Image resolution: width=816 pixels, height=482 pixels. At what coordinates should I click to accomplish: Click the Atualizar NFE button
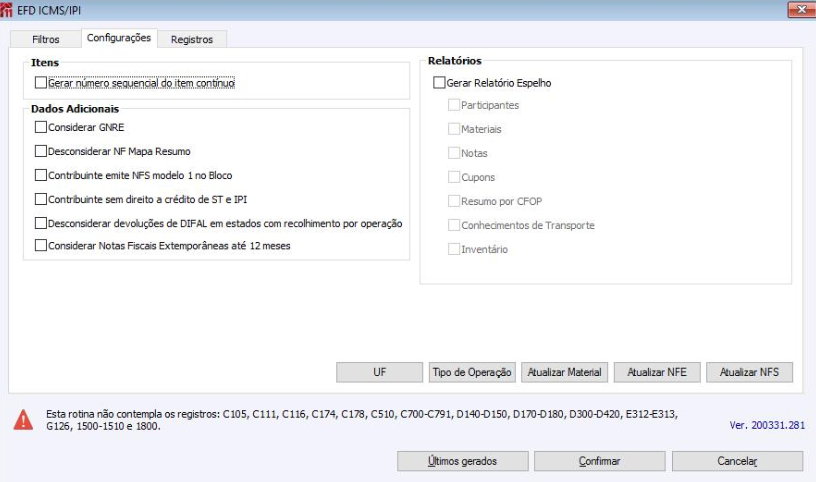[658, 372]
